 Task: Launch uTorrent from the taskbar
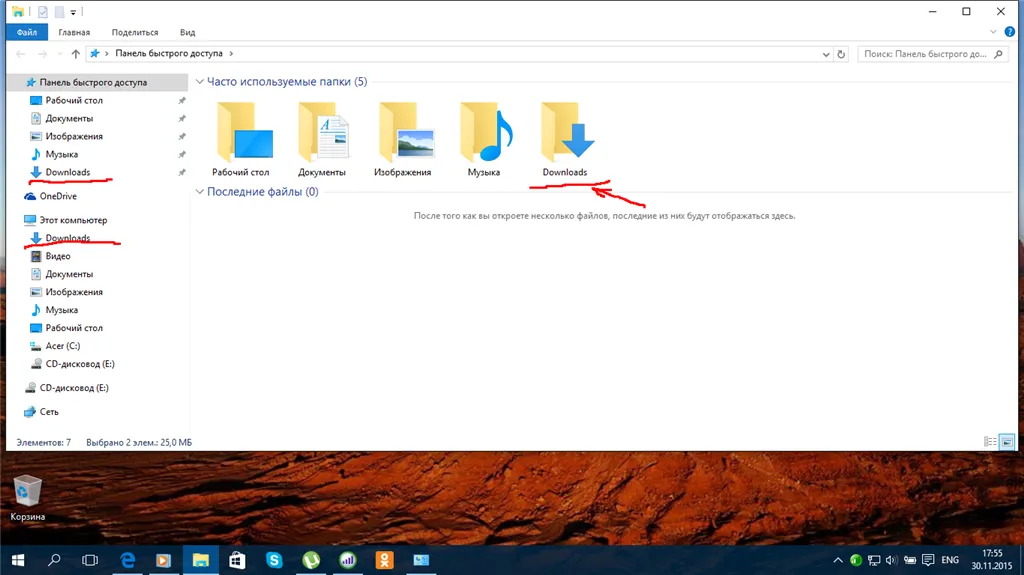click(x=312, y=560)
